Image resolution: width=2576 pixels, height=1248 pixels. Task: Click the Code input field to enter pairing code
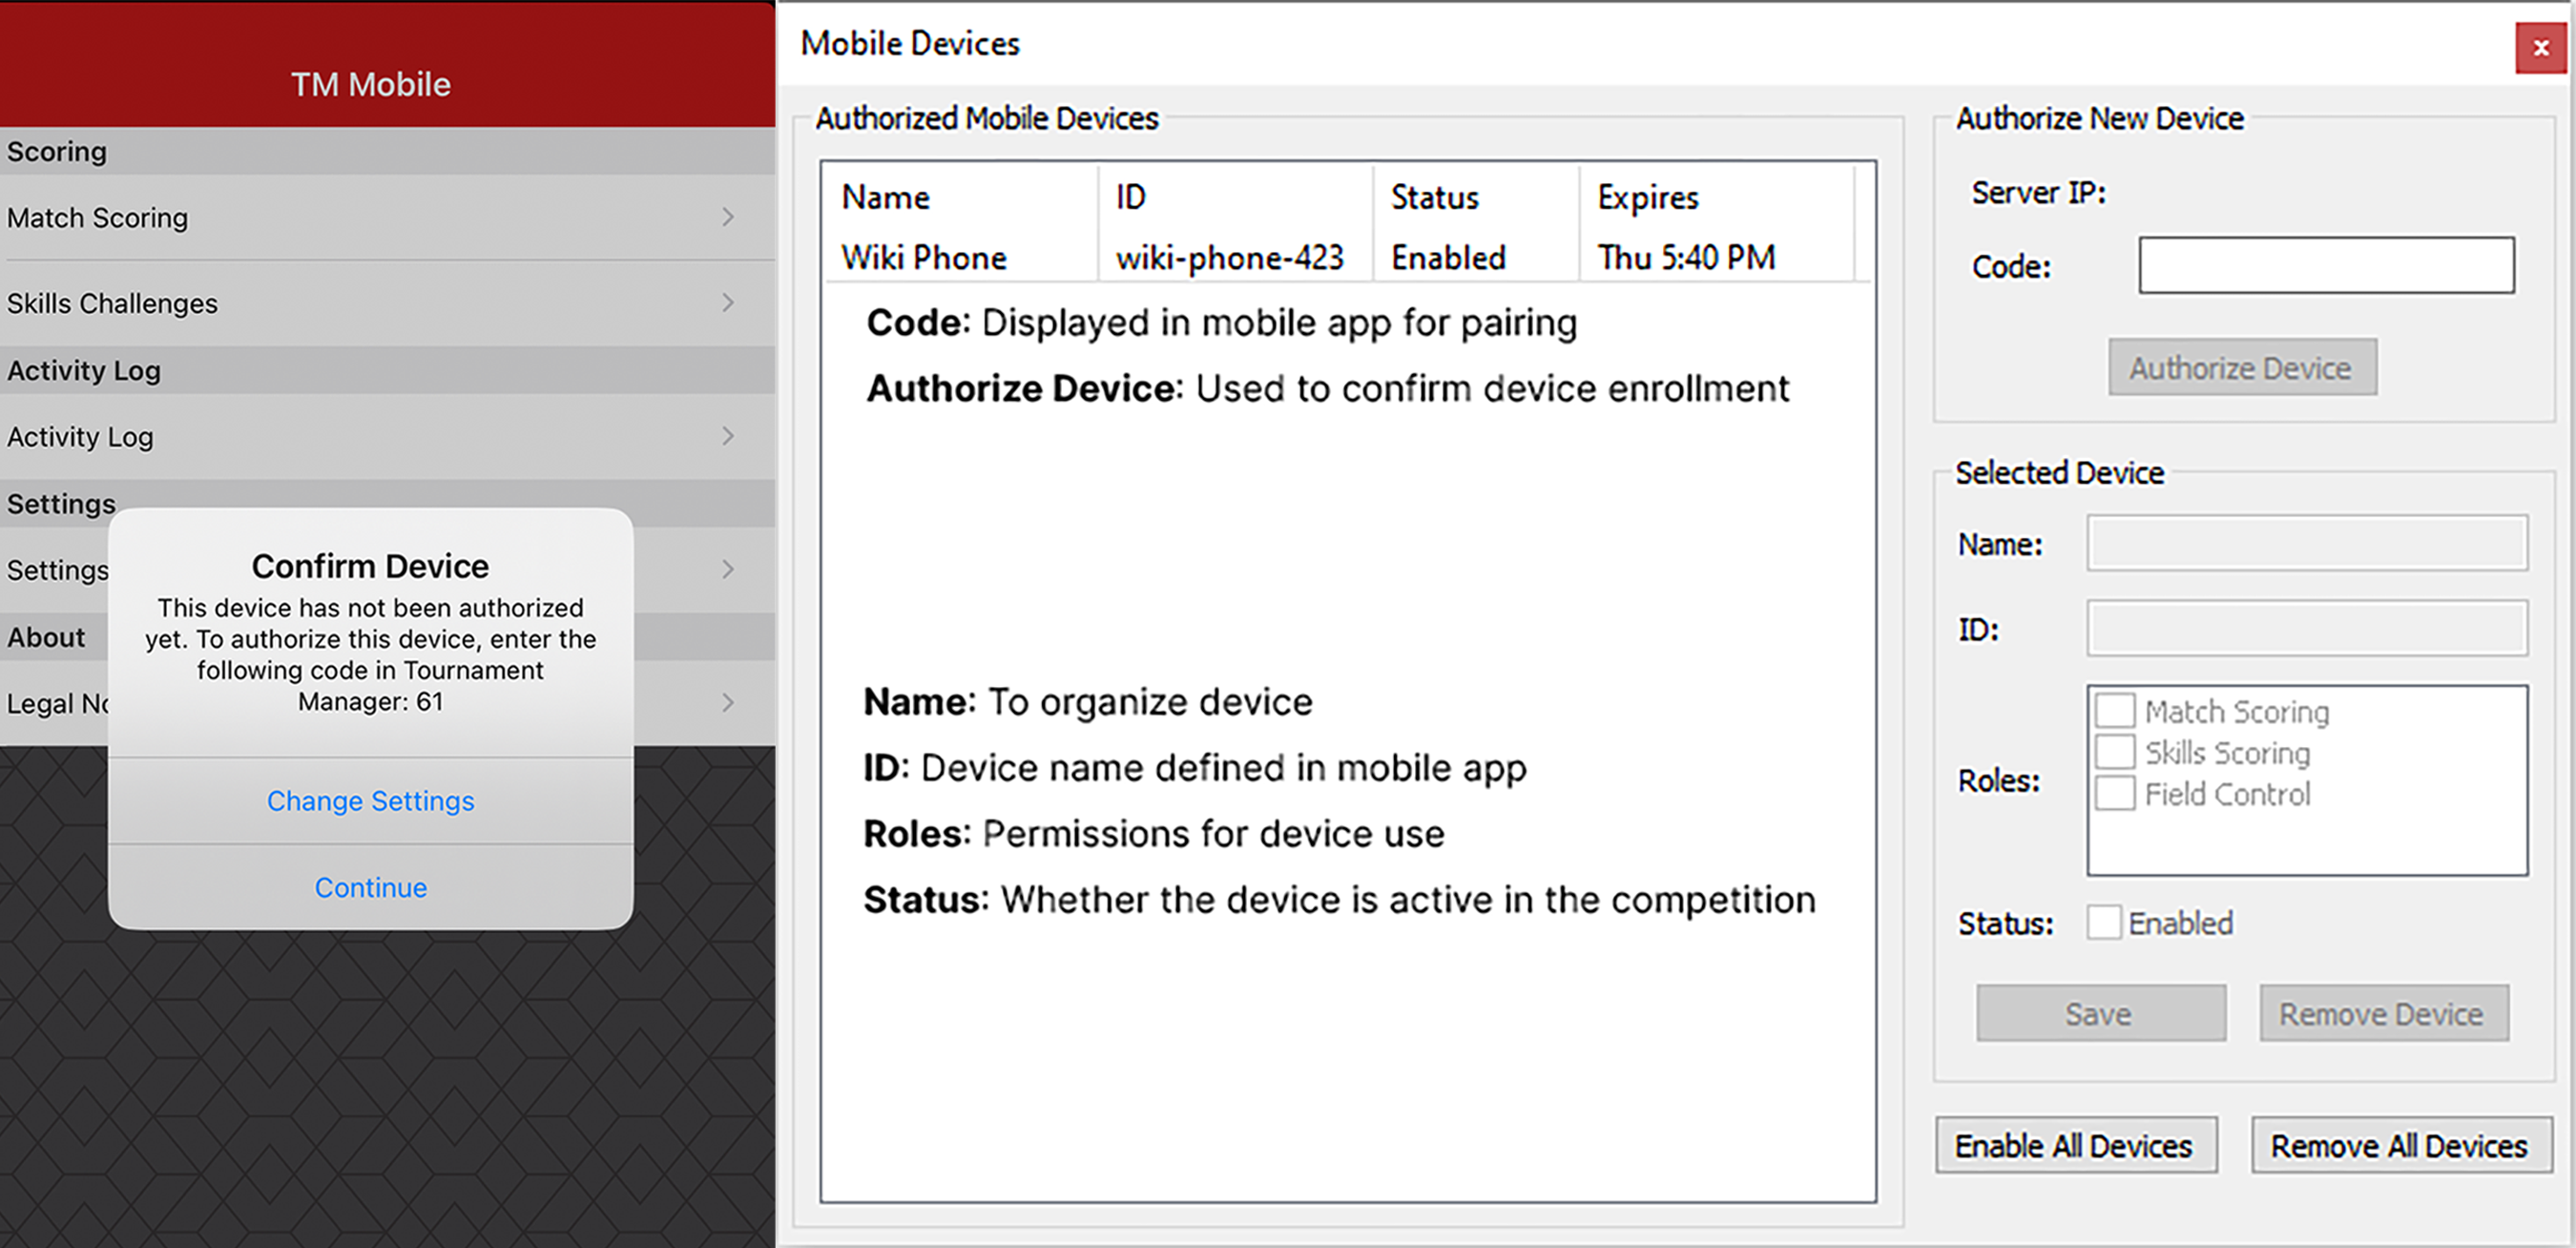point(2325,262)
